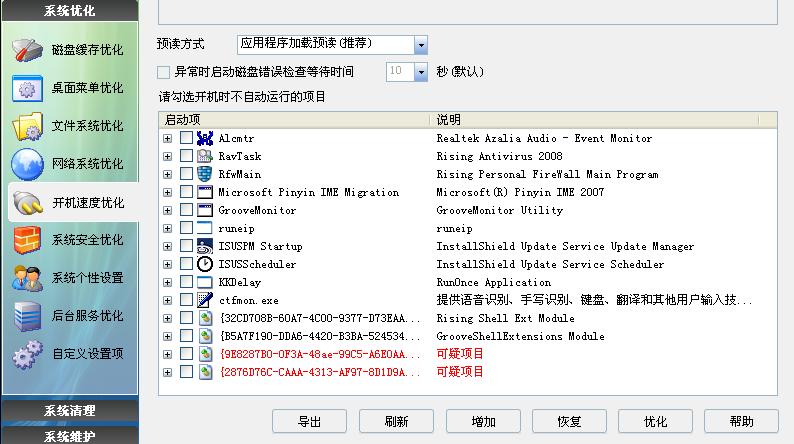
Task: Check the RavTask startup item checkbox
Action: coord(187,156)
